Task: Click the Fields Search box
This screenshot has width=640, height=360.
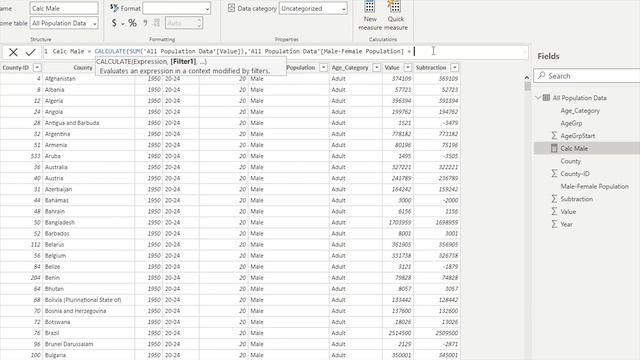Action: [x=587, y=76]
